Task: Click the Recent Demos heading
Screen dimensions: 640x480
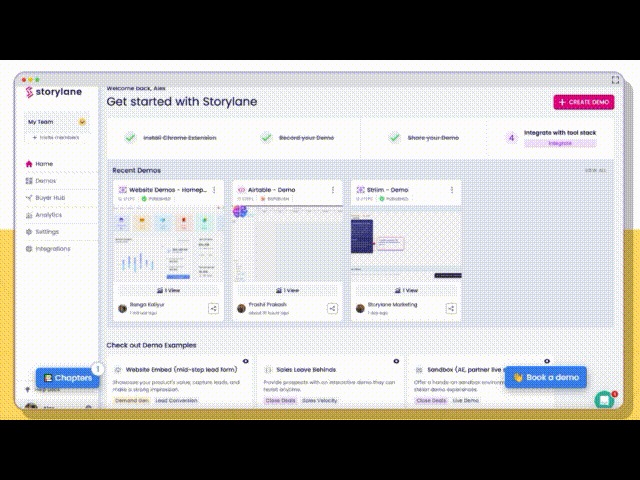Action: pyautogui.click(x=136, y=171)
